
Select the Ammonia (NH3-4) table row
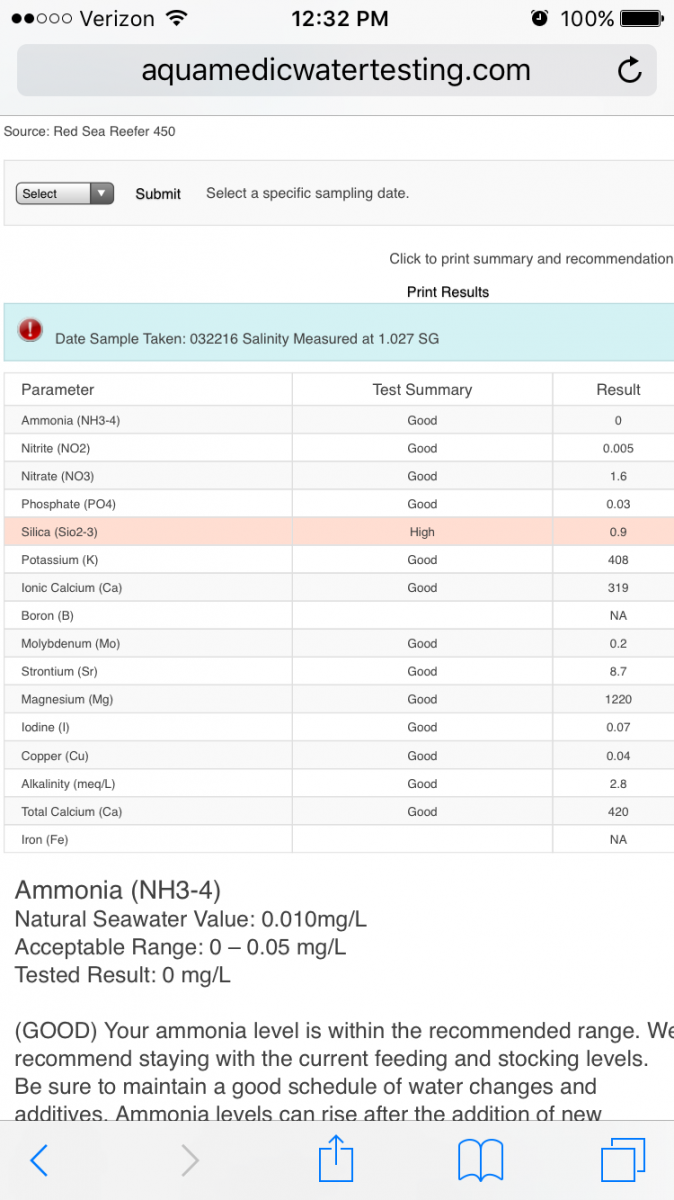[339, 420]
